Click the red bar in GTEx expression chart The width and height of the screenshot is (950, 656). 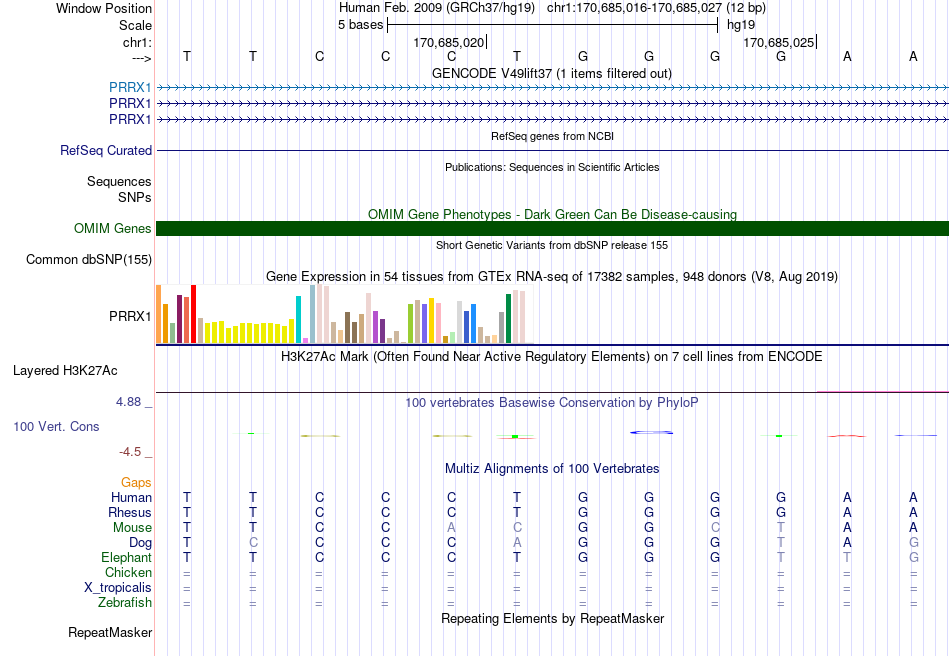tap(193, 314)
